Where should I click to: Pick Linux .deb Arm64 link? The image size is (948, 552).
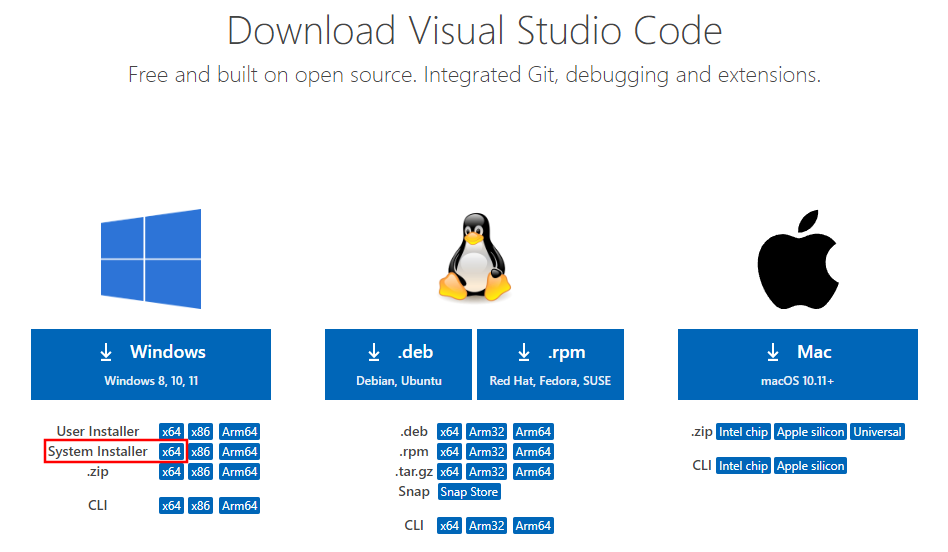pyautogui.click(x=533, y=432)
